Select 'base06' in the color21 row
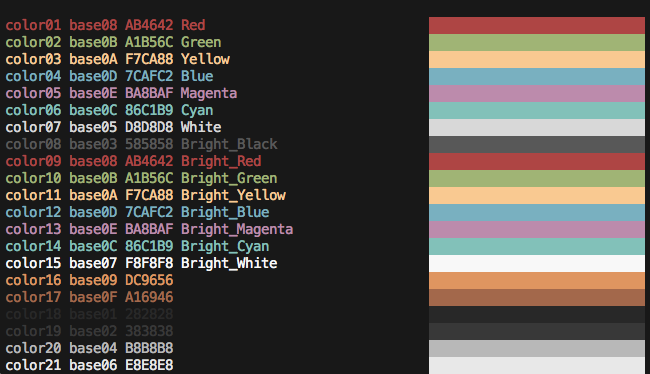 click(x=93, y=365)
